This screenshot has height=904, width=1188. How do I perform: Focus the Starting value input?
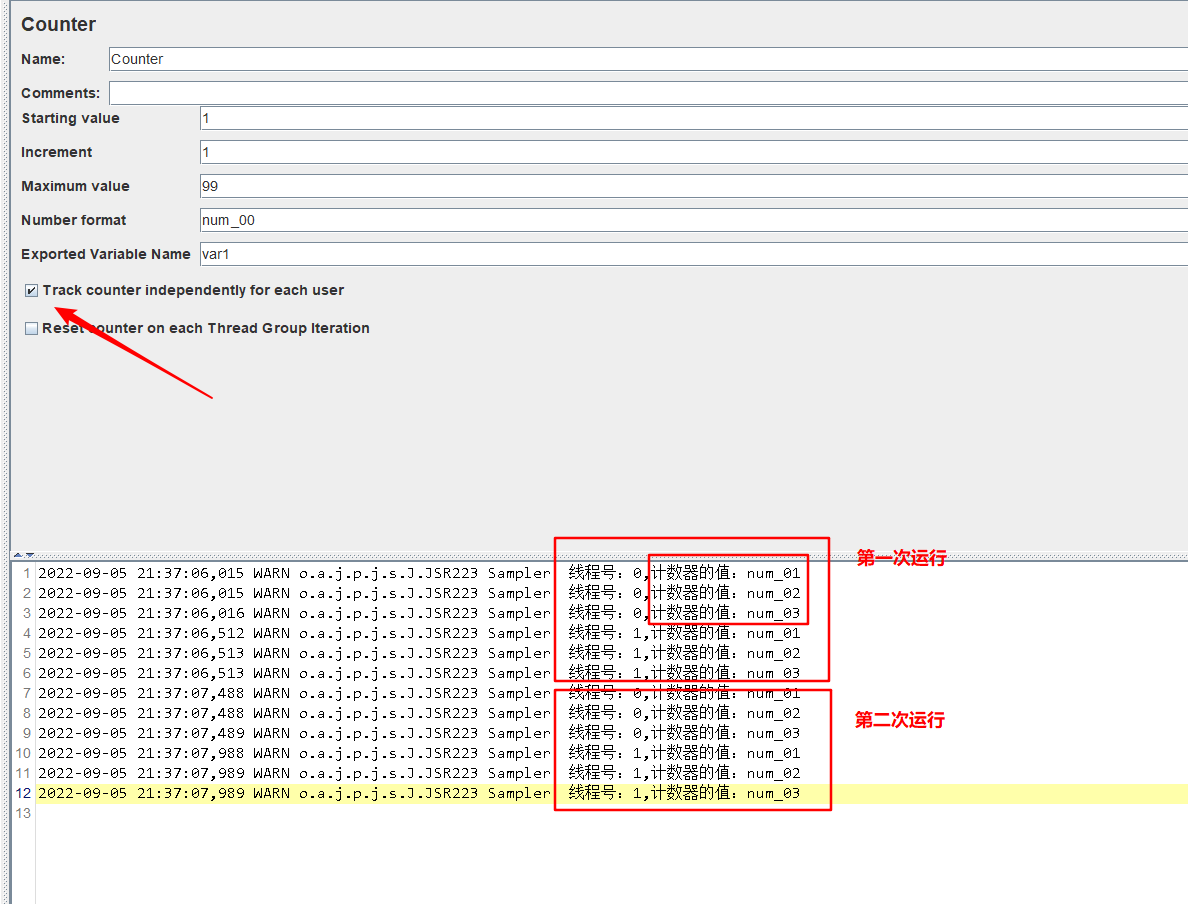pos(692,118)
